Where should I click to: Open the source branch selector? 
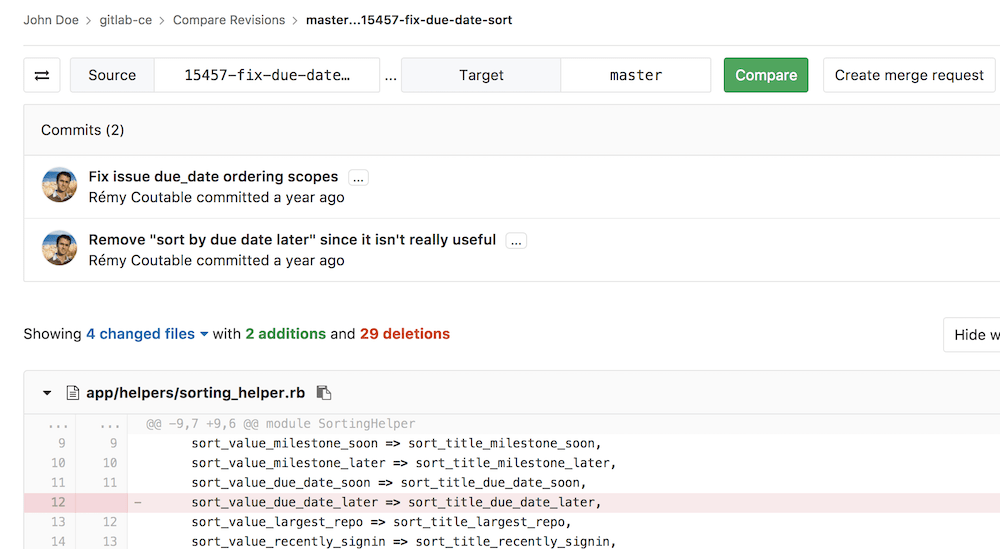point(267,75)
